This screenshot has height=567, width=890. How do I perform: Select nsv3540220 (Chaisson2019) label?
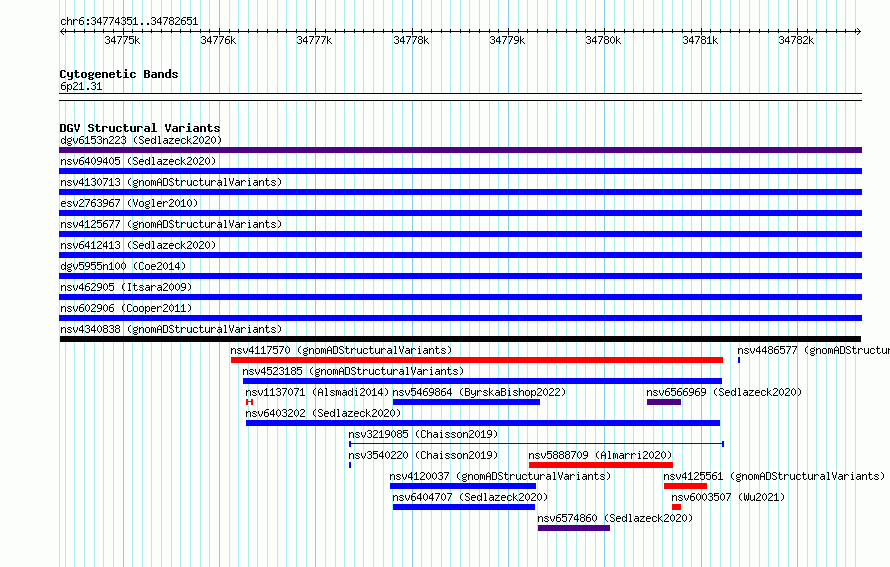click(423, 455)
